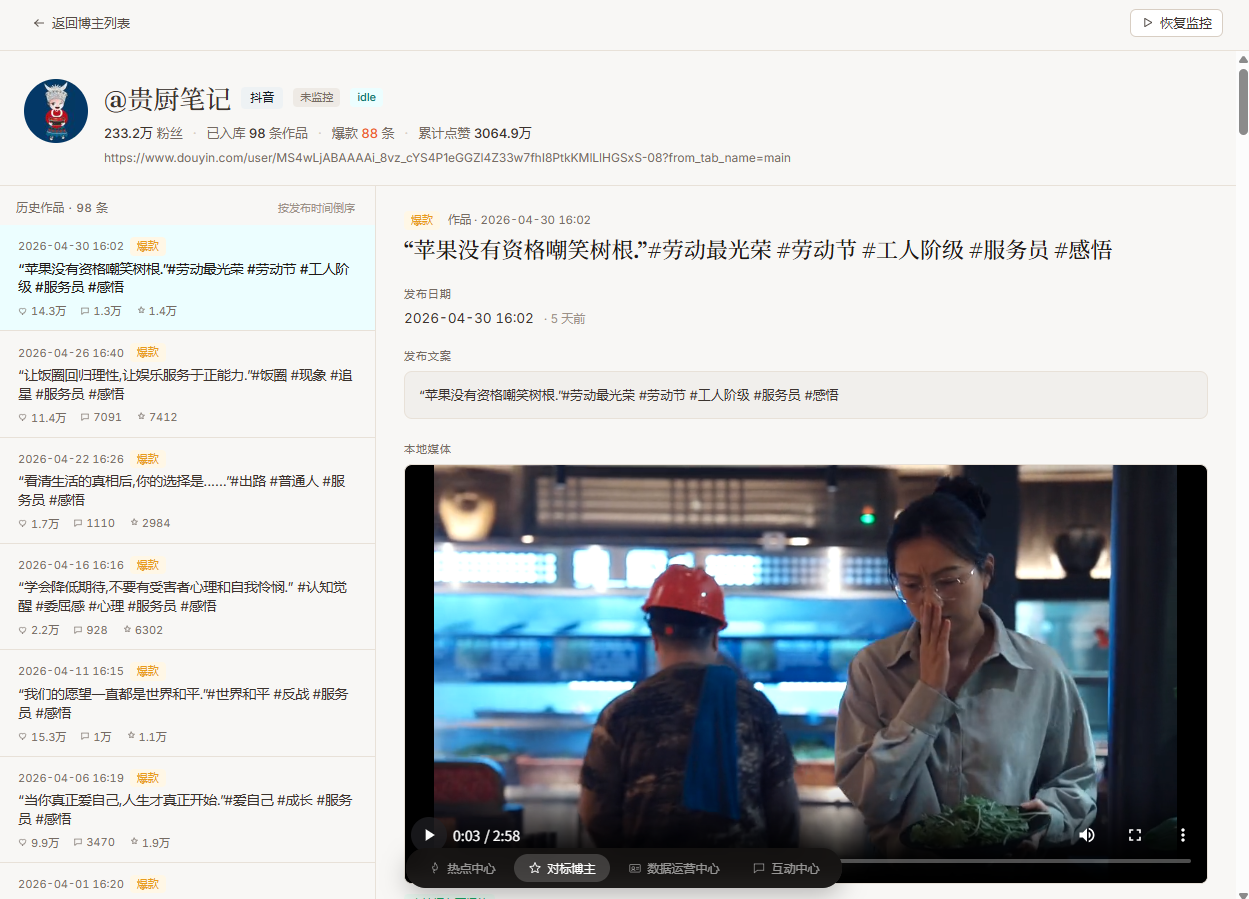Click the 爆款 tag in detail header
The height and width of the screenshot is (899, 1249).
(x=422, y=220)
